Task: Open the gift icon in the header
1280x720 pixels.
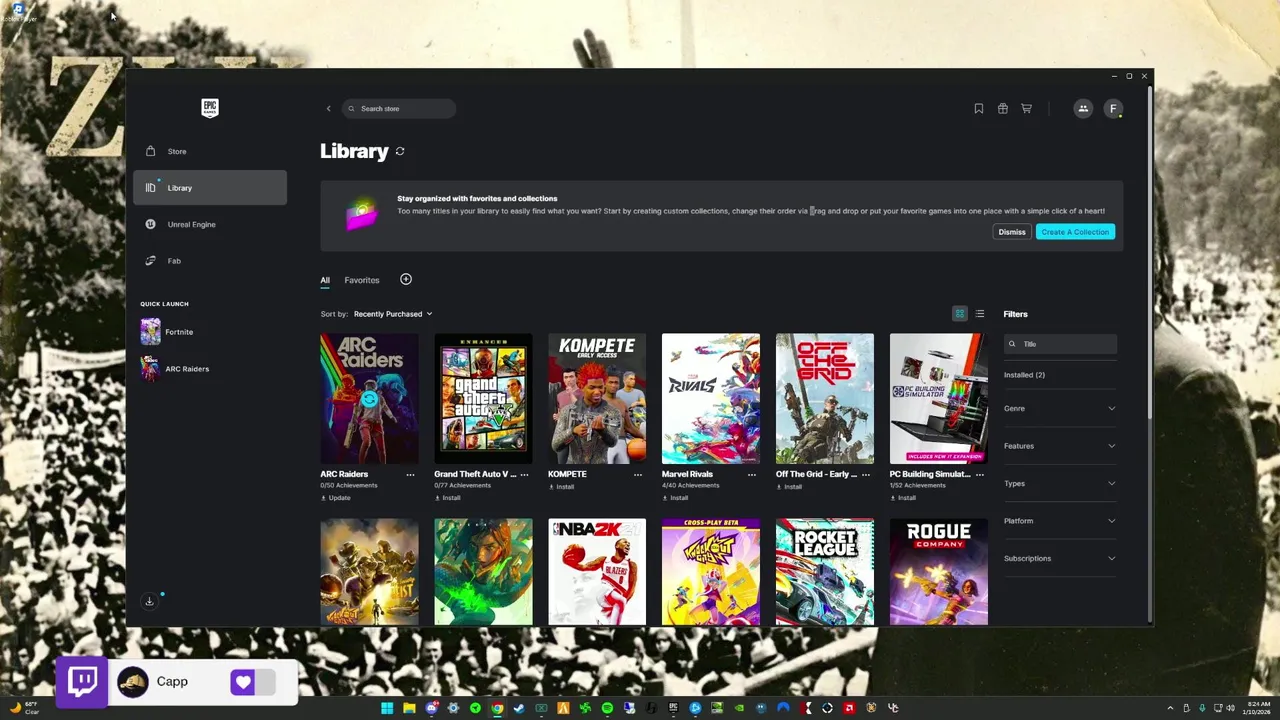Action: [x=1003, y=108]
